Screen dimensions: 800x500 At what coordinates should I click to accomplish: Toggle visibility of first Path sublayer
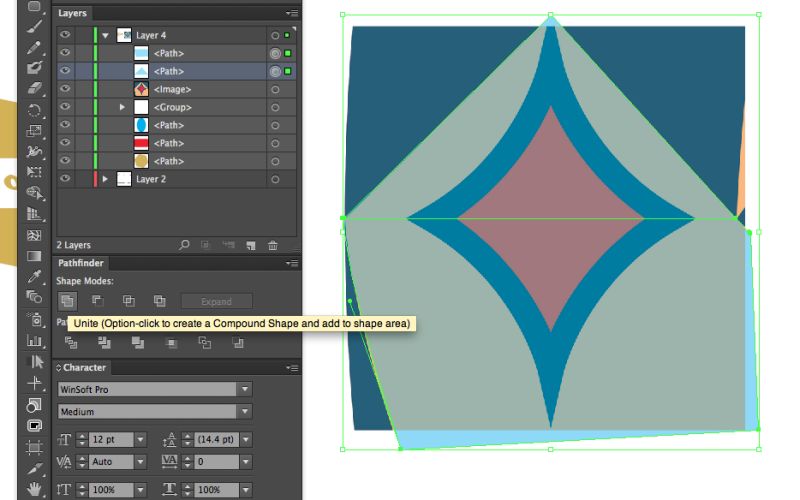tap(65, 53)
